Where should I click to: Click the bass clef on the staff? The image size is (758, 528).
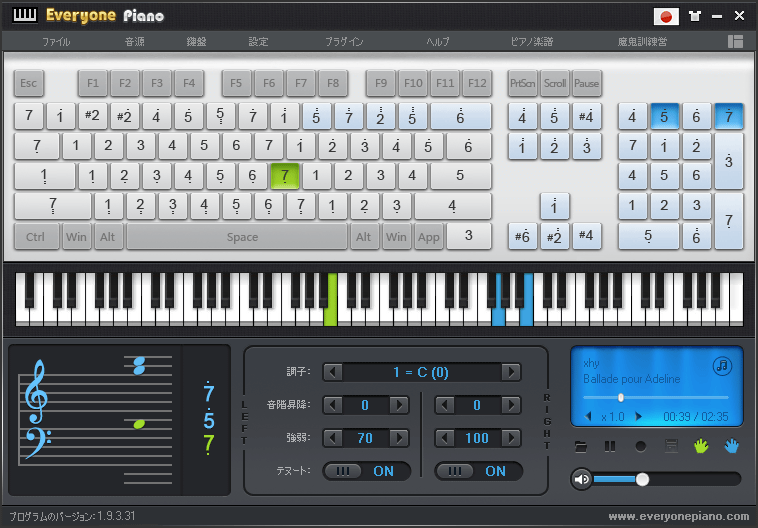tap(37, 442)
